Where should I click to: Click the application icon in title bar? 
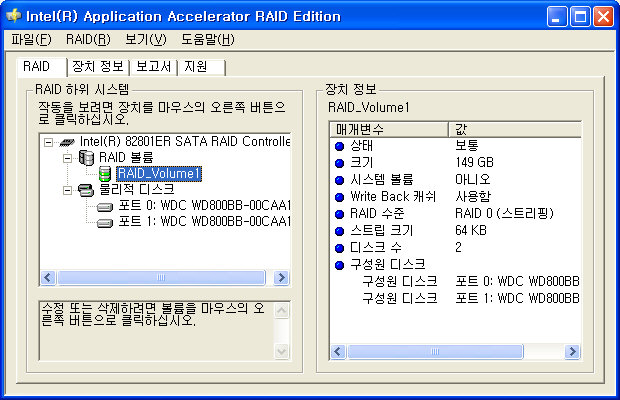point(14,16)
